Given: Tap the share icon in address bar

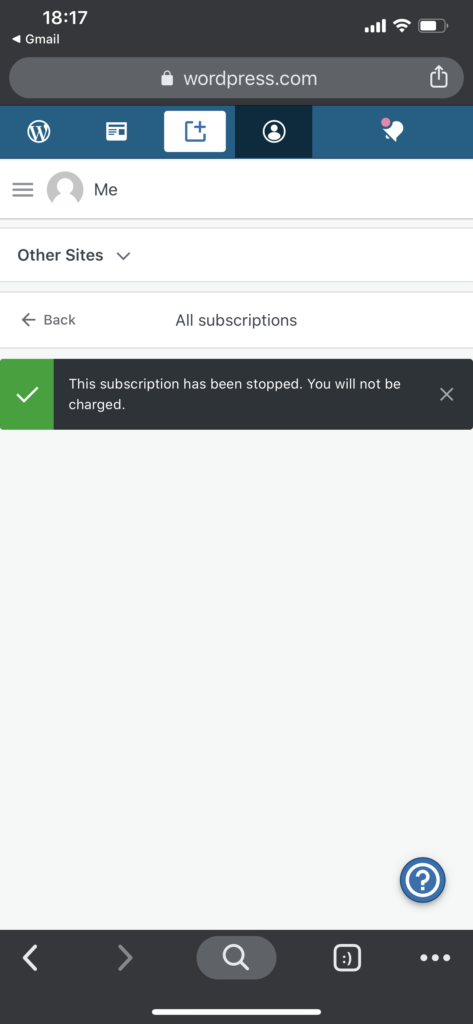Looking at the screenshot, I should pyautogui.click(x=438, y=77).
